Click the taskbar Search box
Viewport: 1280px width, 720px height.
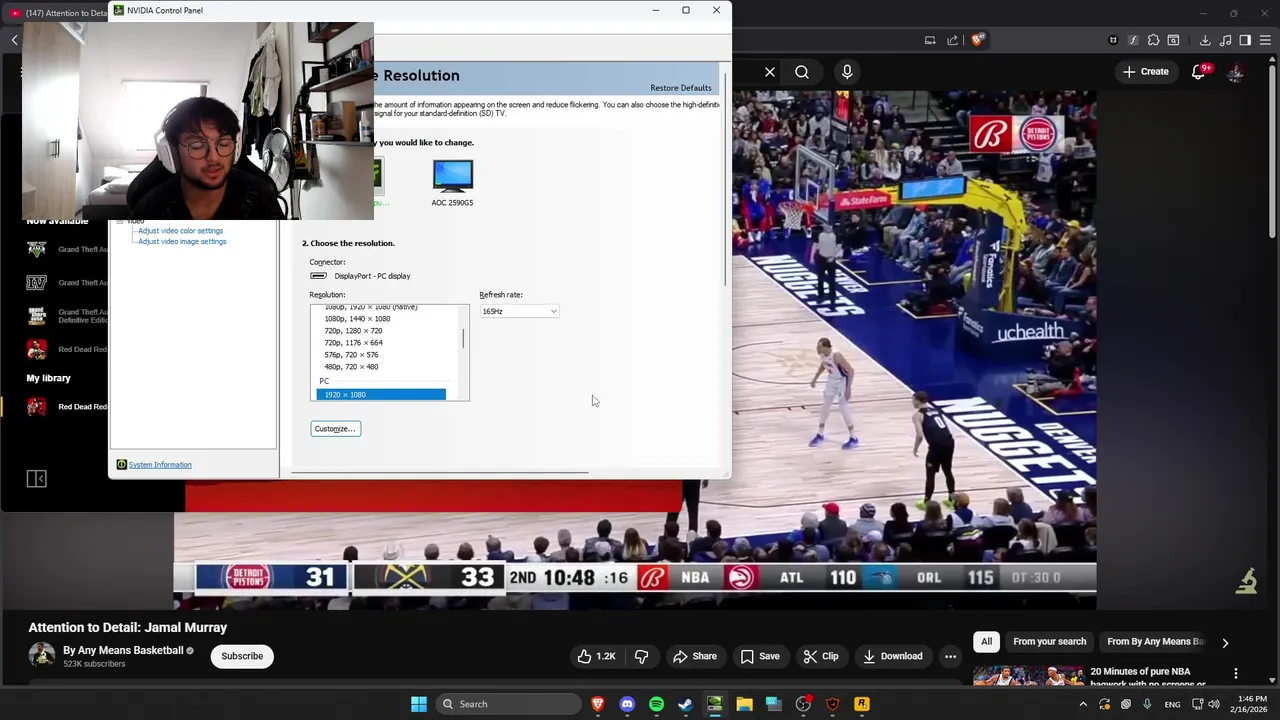coord(510,704)
